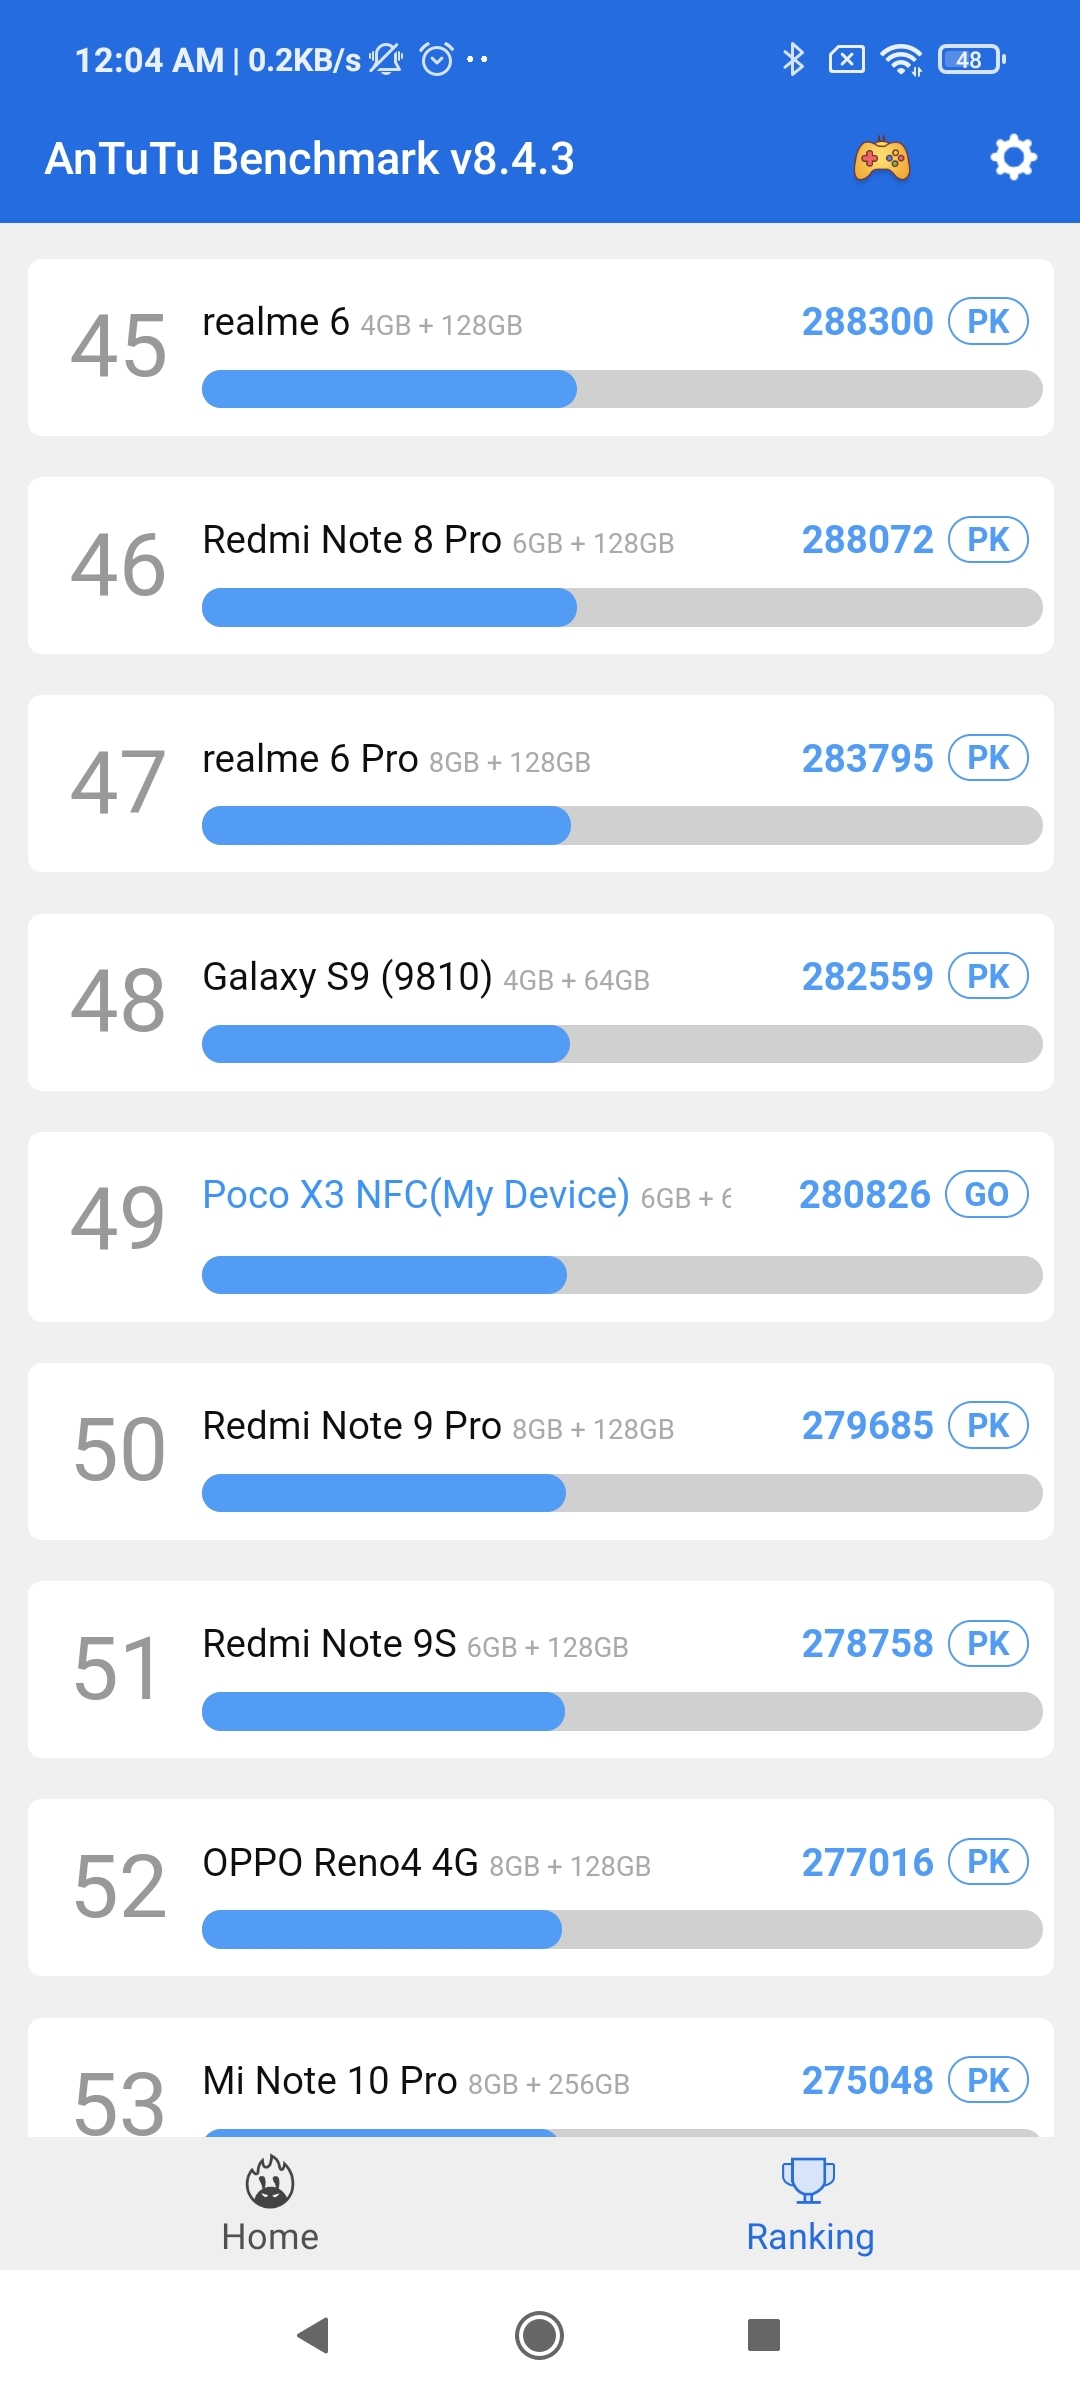This screenshot has width=1080, height=2400.
Task: Click PK button for realme 6
Action: click(x=988, y=321)
